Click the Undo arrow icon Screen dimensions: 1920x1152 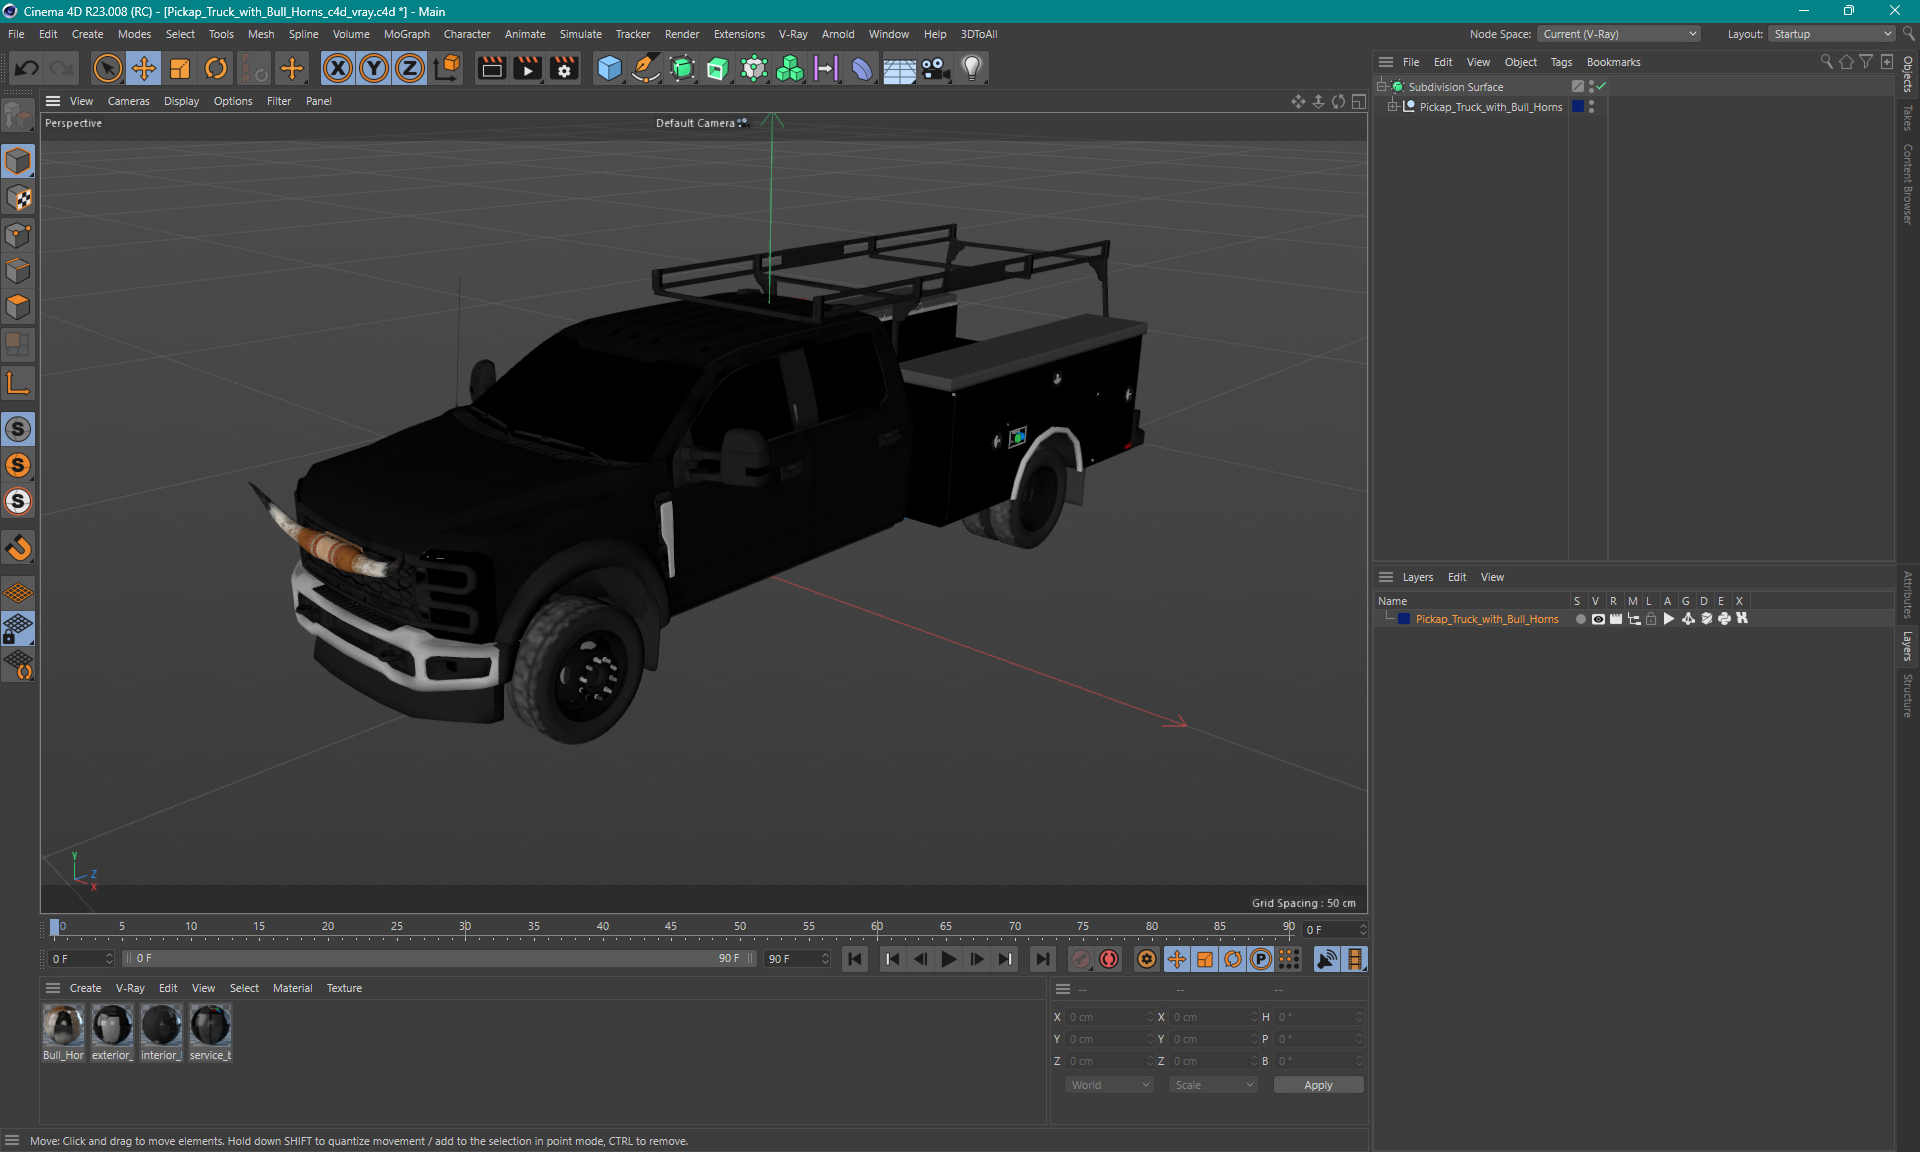[x=27, y=68]
